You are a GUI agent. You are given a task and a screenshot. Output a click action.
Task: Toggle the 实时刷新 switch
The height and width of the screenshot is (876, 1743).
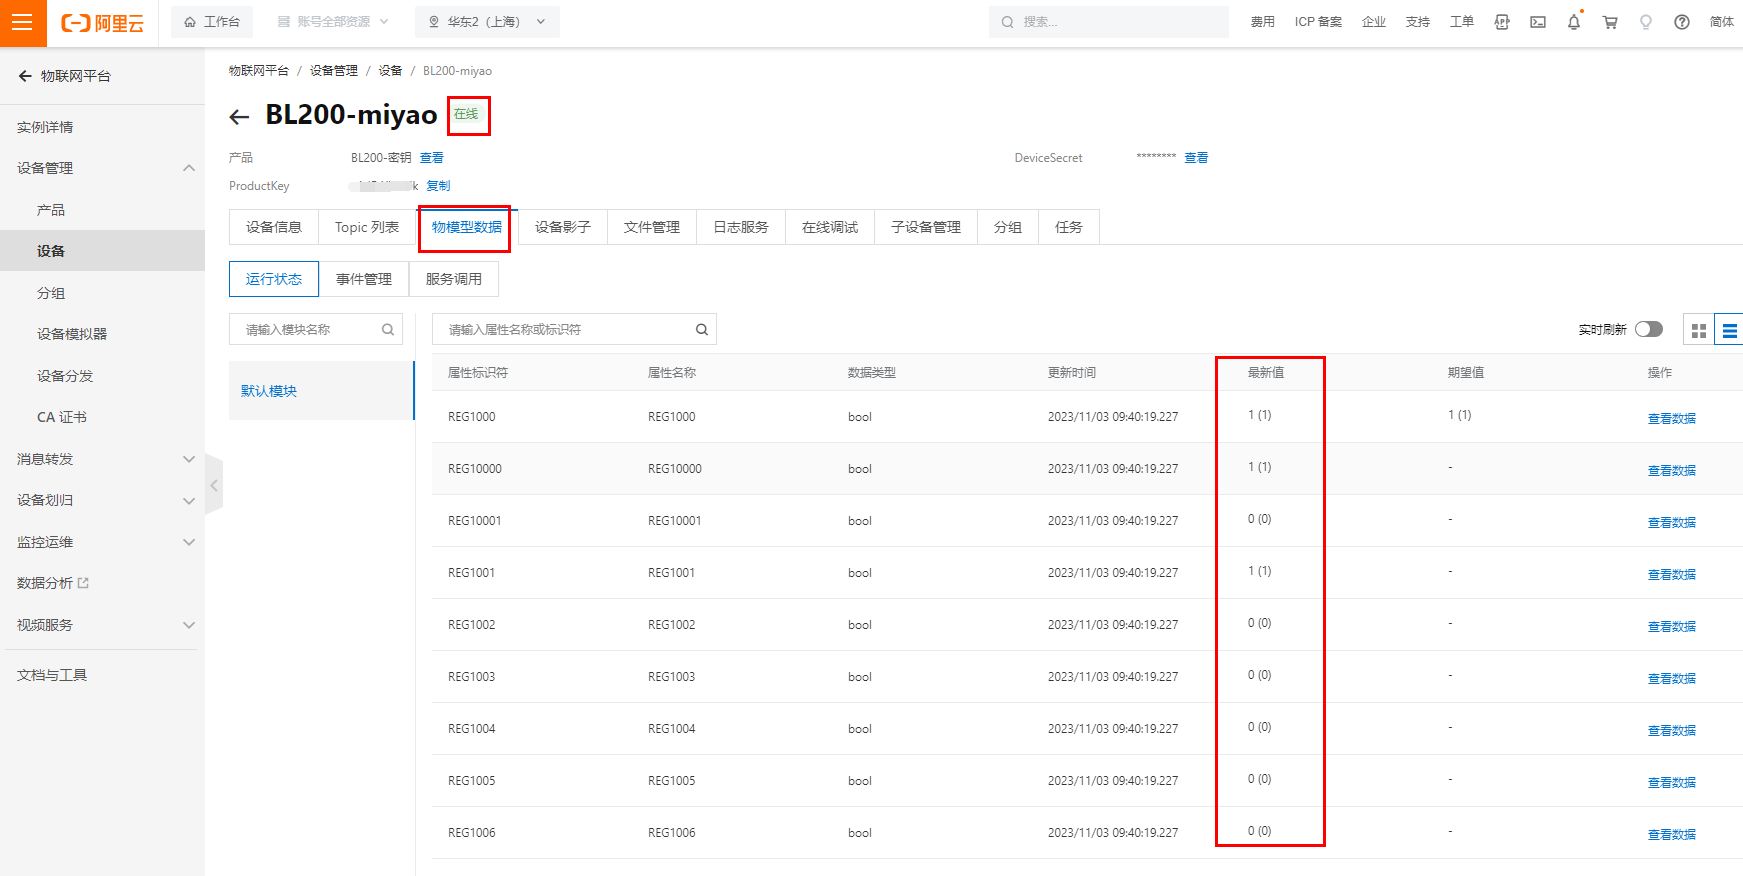click(1649, 329)
